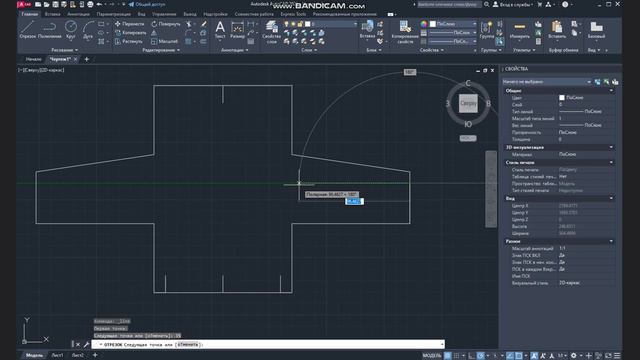The height and width of the screenshot is (360, 640).
Task: Click Копирование свойств (Match Properties)
Action: point(405,32)
